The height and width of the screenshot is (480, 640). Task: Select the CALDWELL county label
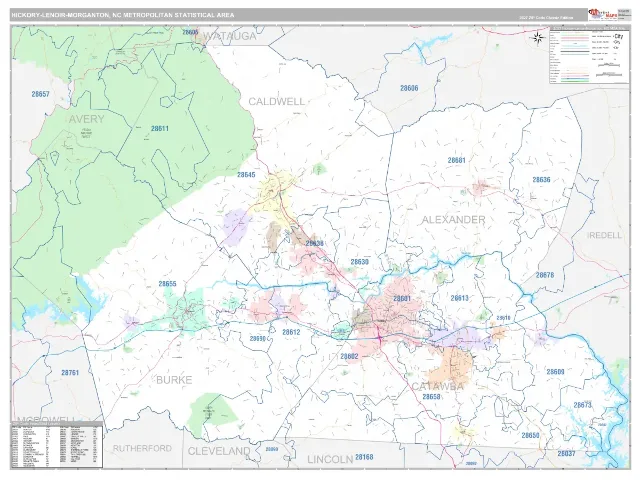[277, 102]
